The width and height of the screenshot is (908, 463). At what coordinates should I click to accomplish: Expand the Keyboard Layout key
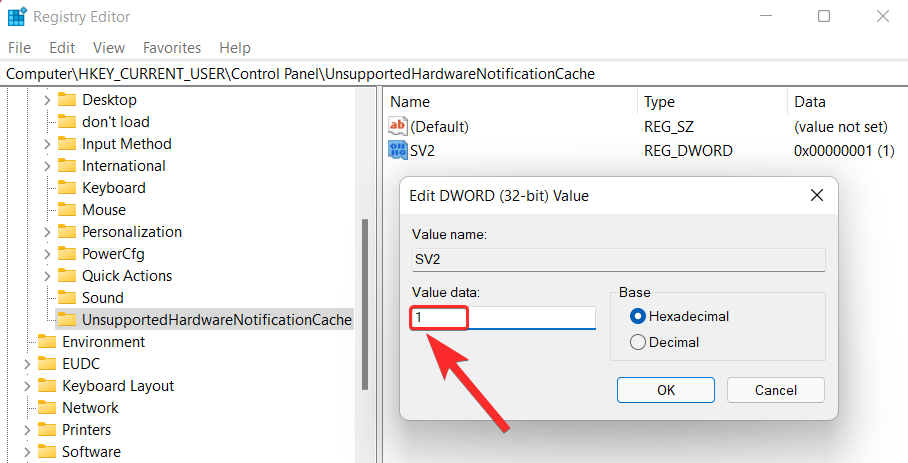coord(27,386)
